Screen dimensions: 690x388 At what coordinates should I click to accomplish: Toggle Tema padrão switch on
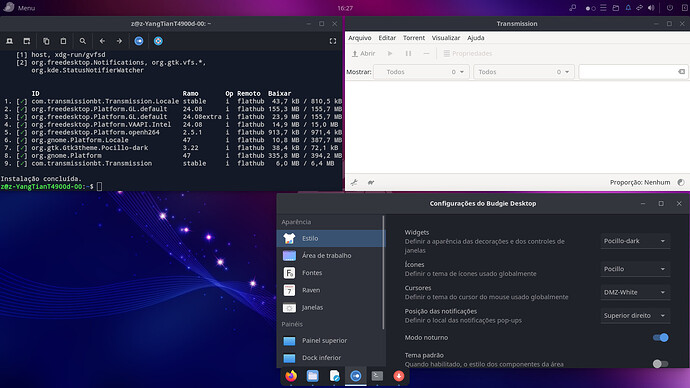pyautogui.click(x=661, y=363)
